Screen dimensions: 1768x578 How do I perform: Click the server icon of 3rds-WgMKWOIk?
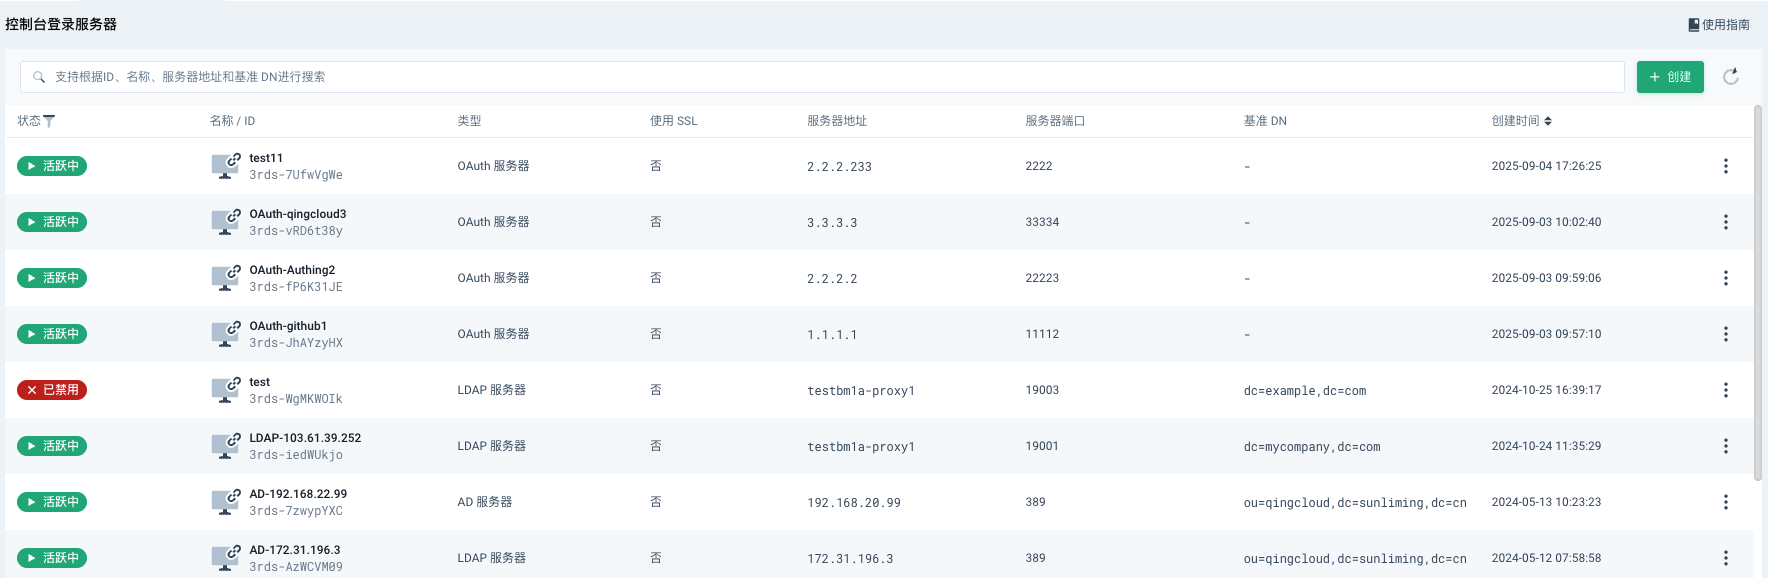pyautogui.click(x=226, y=390)
